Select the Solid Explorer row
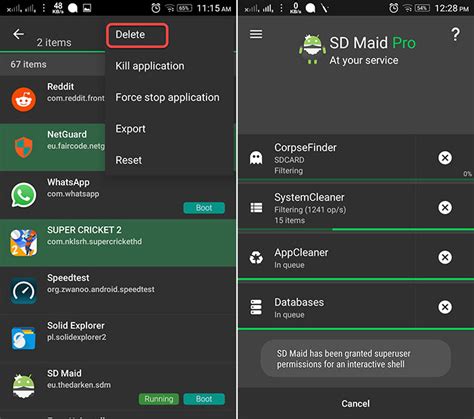 click(118, 338)
